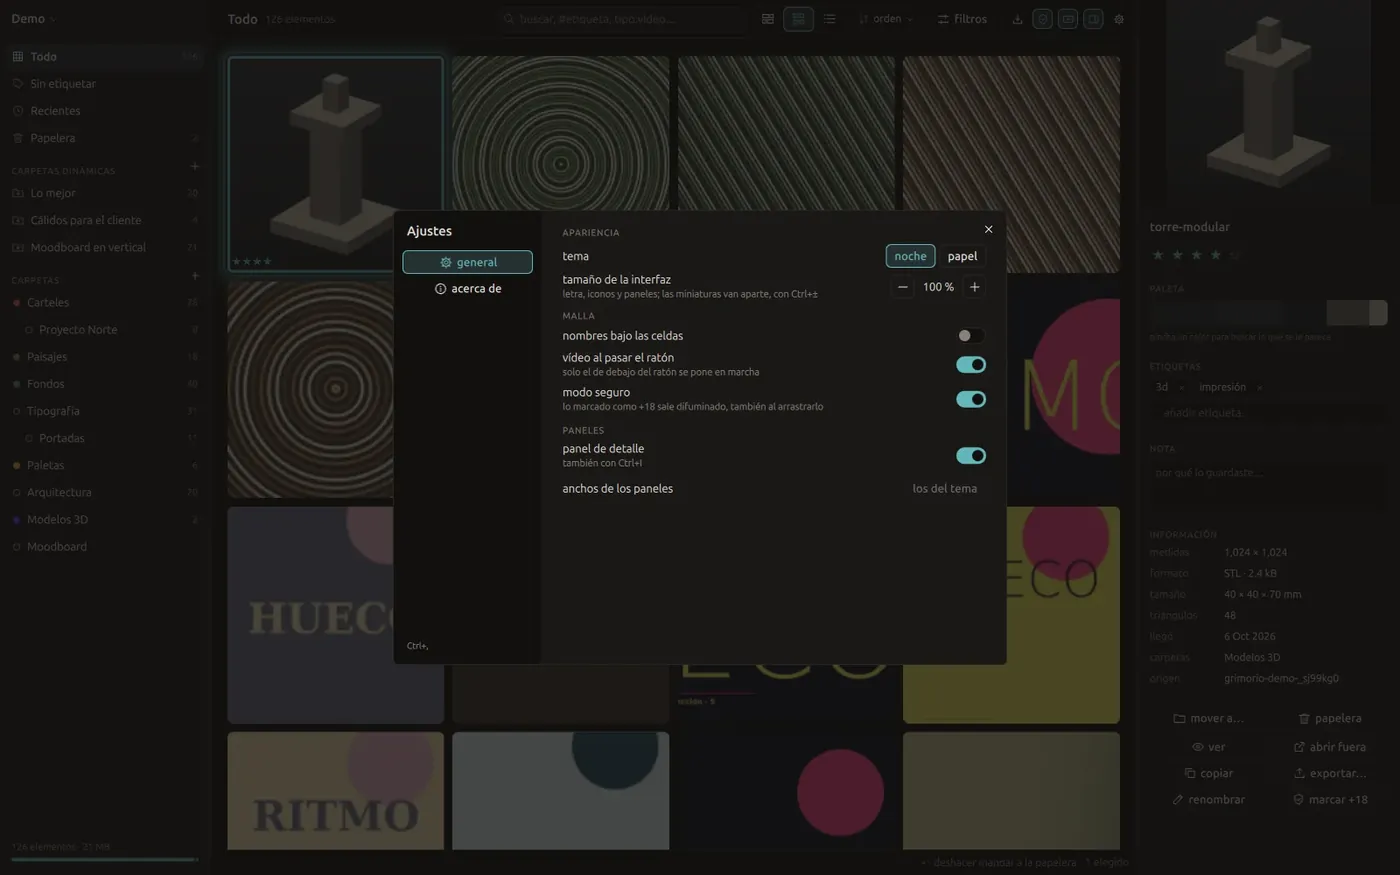Image resolution: width=1400 pixels, height=875 pixels.
Task: Increase interface size with plus button
Action: click(974, 287)
